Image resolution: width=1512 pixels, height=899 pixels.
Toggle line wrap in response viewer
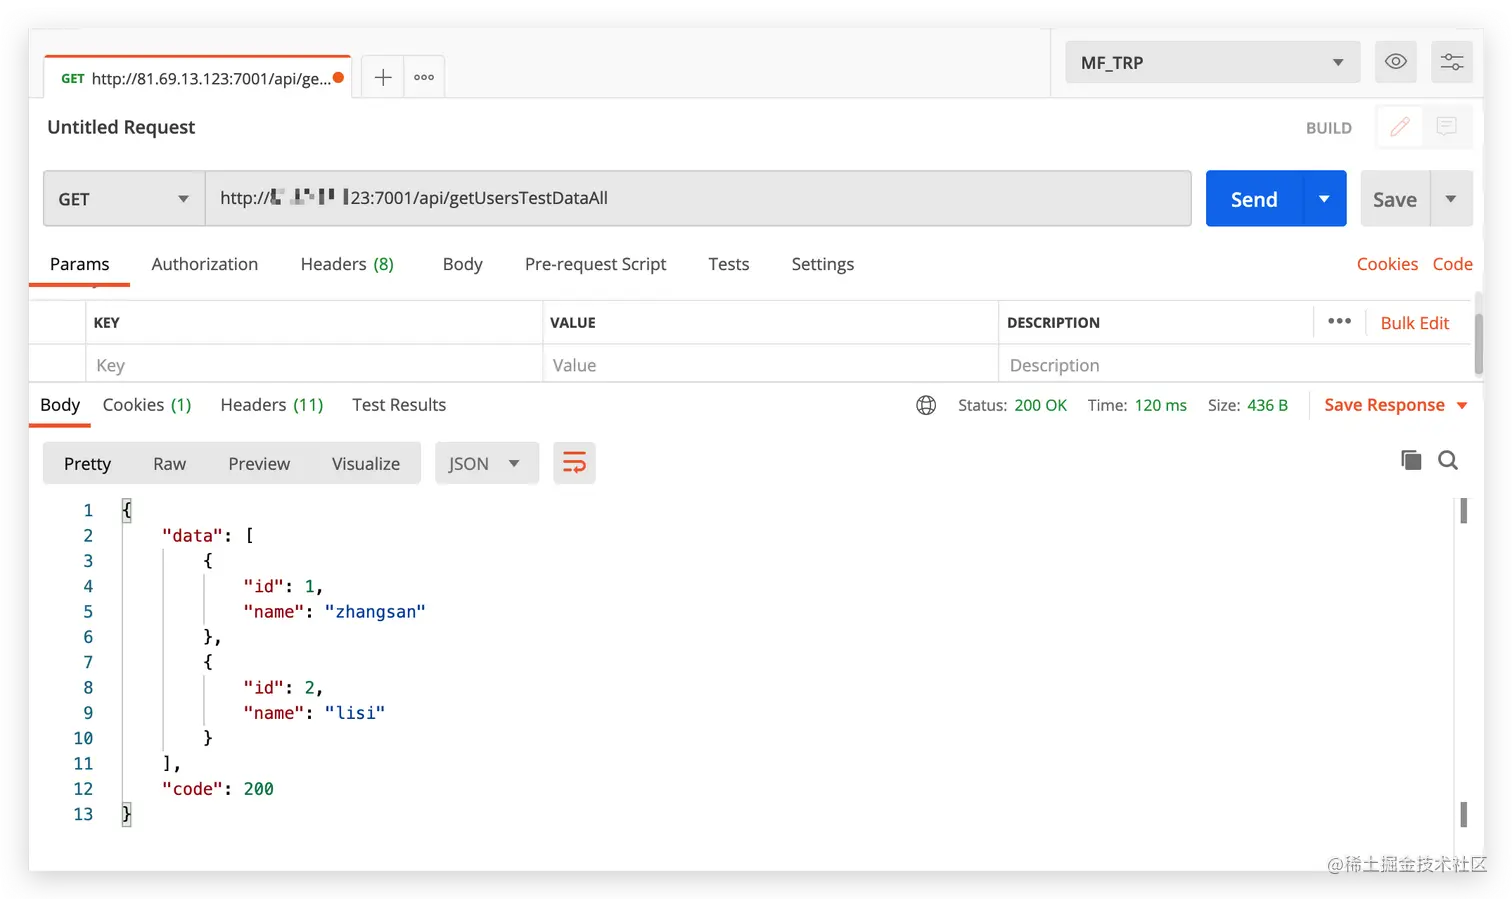574,463
